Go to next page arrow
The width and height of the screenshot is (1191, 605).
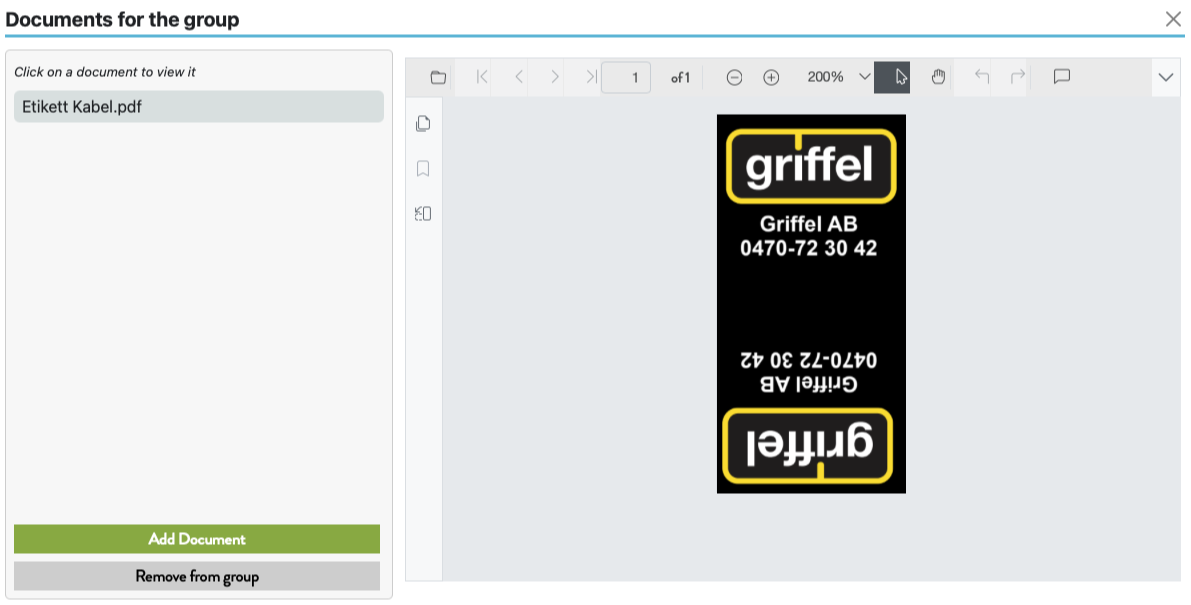(555, 77)
